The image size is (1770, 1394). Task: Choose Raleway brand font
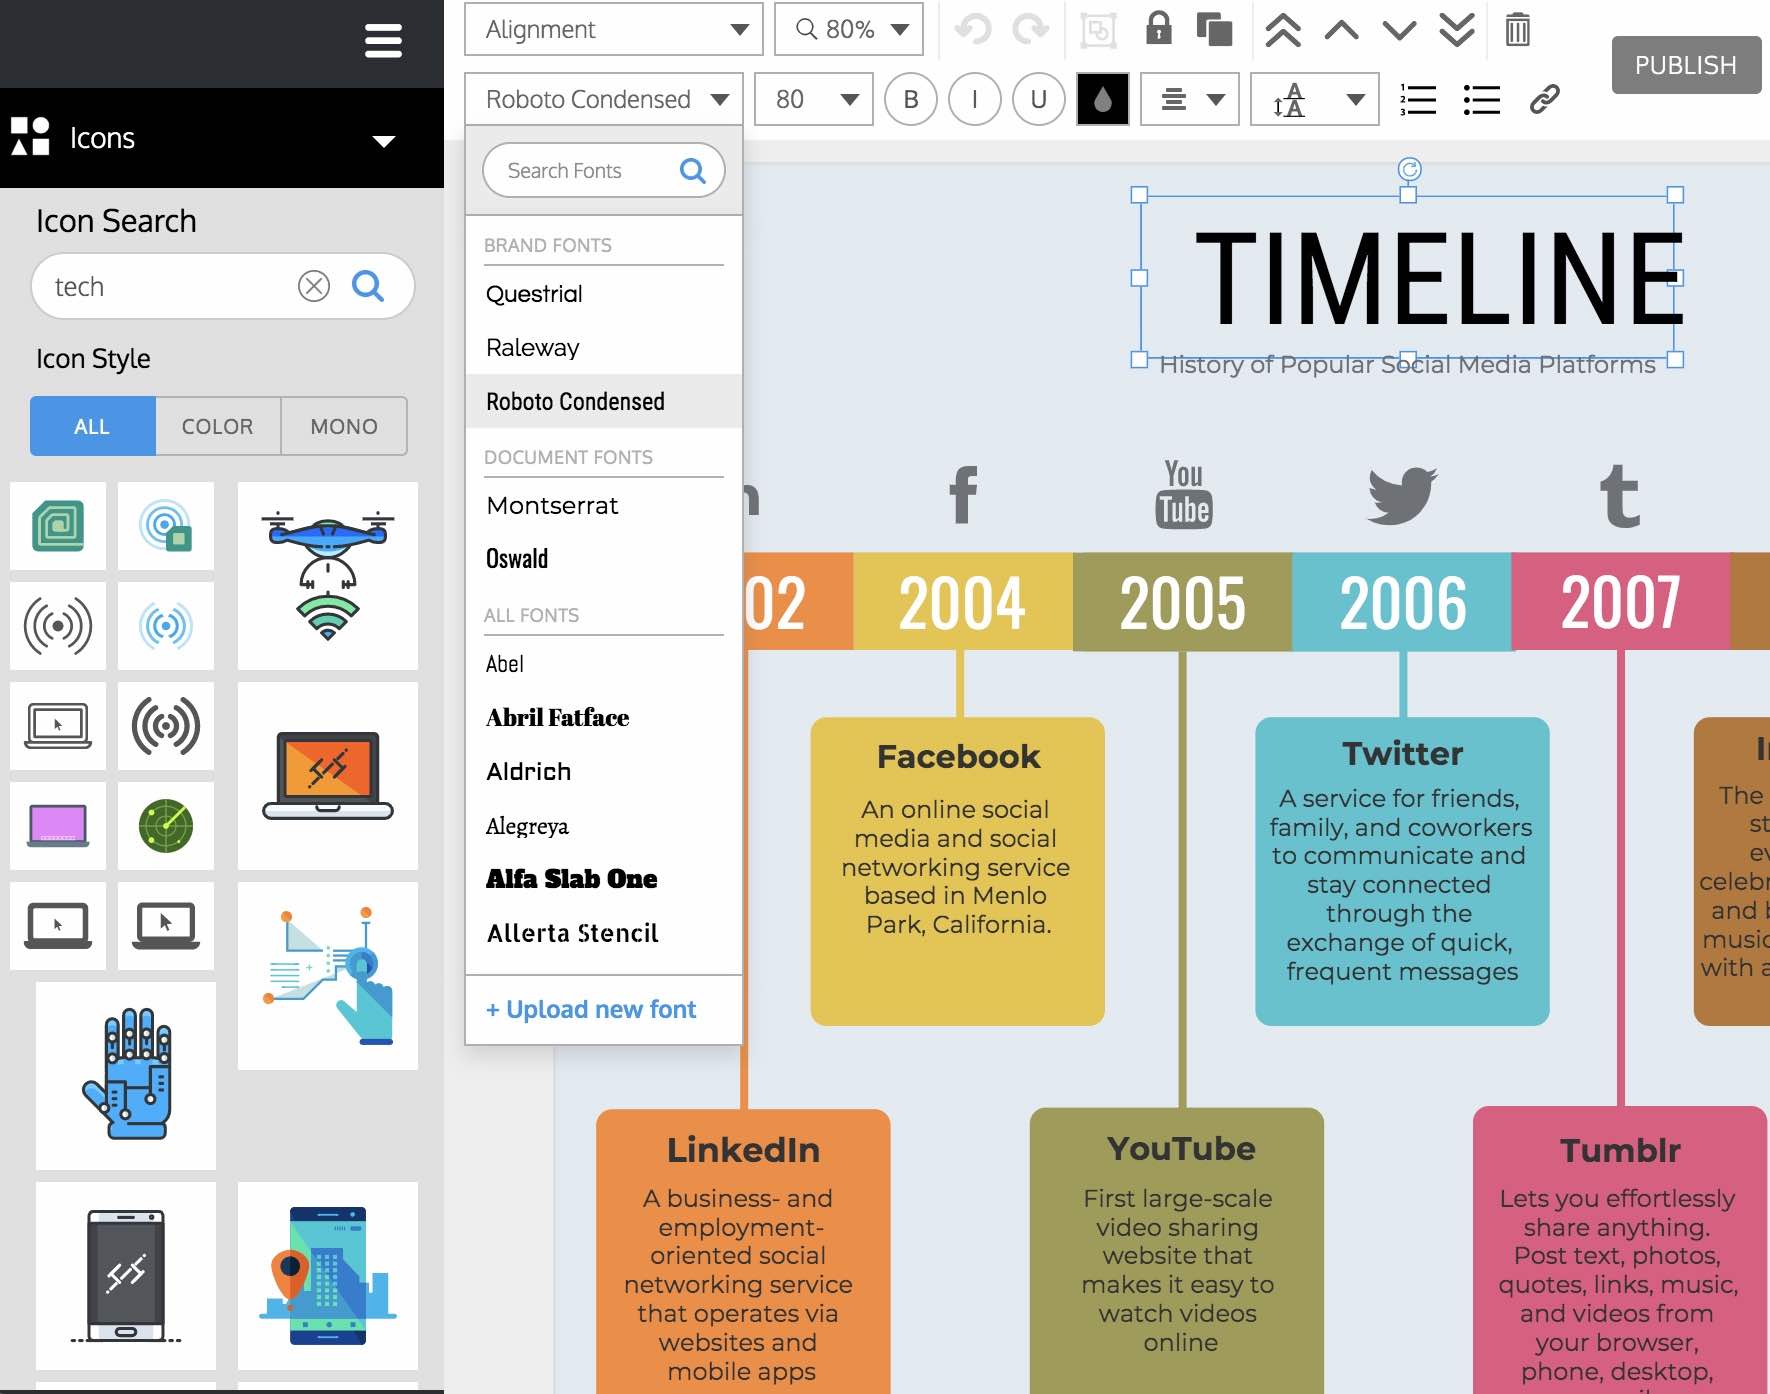(x=604, y=347)
